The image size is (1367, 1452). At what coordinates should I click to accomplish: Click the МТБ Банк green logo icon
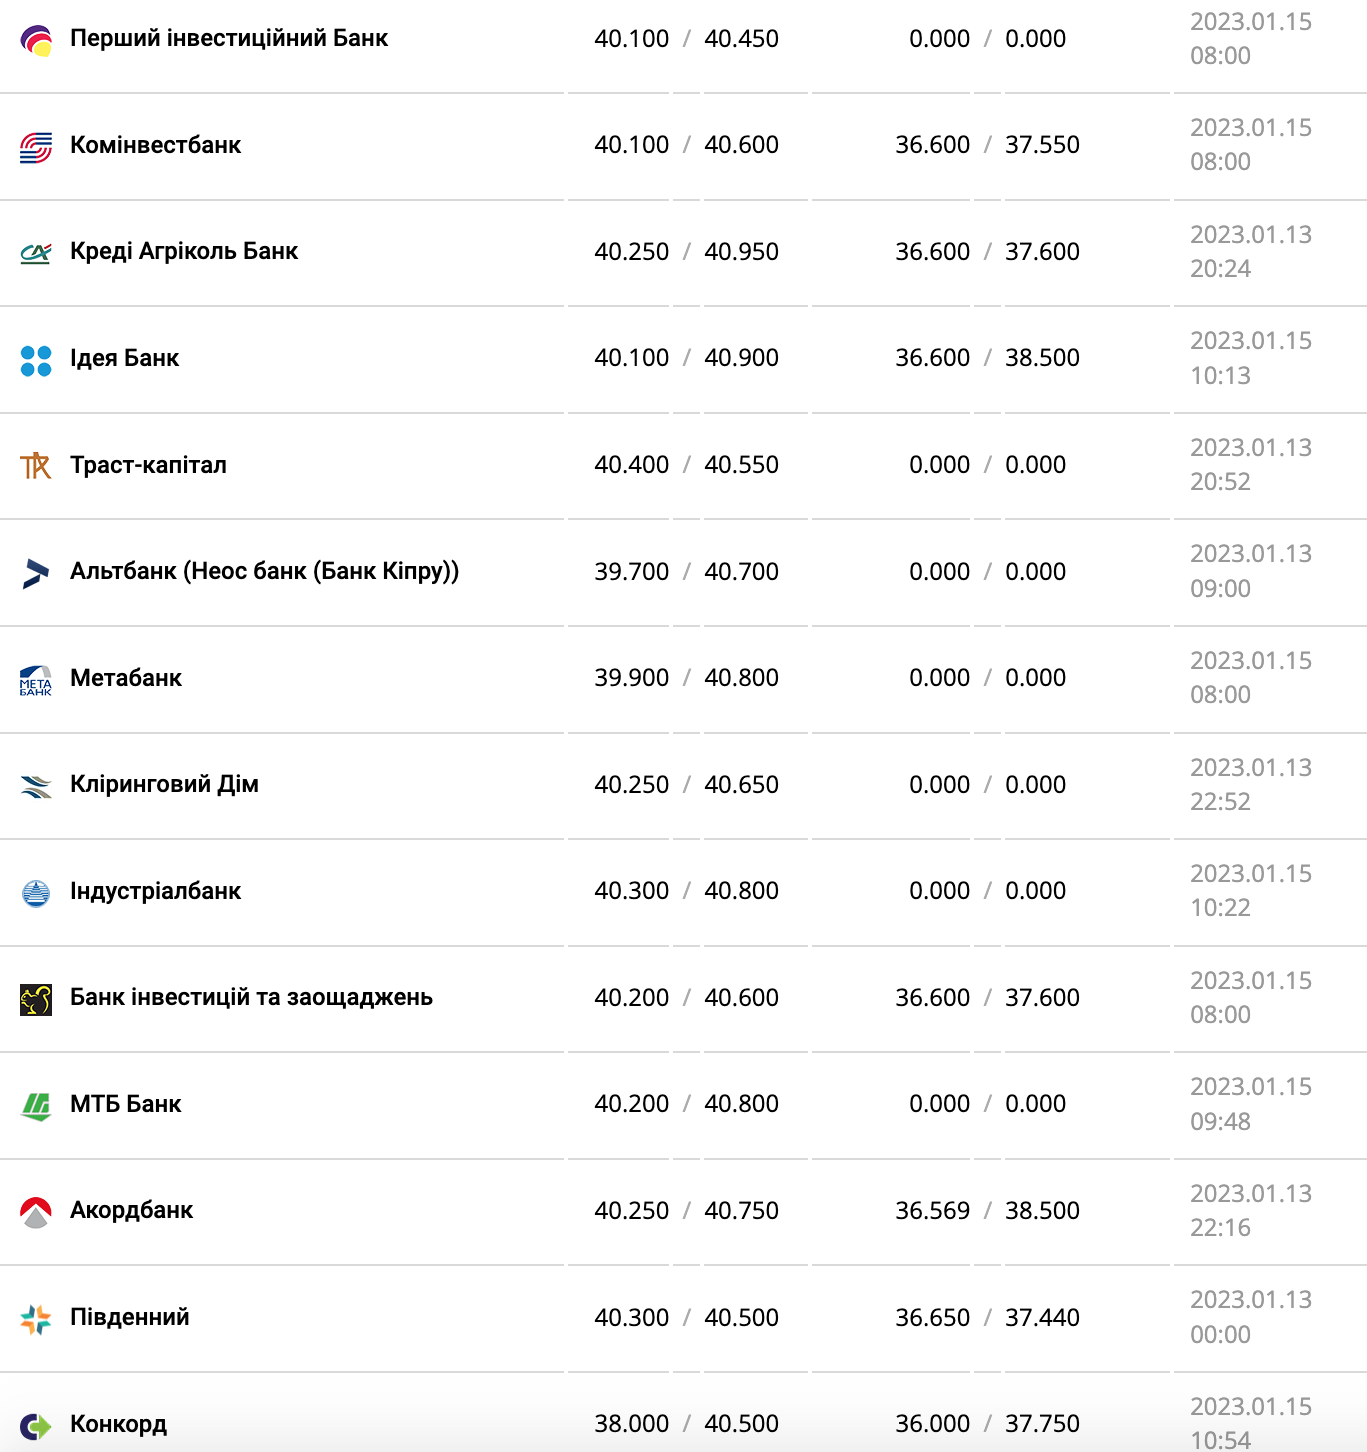point(36,1106)
